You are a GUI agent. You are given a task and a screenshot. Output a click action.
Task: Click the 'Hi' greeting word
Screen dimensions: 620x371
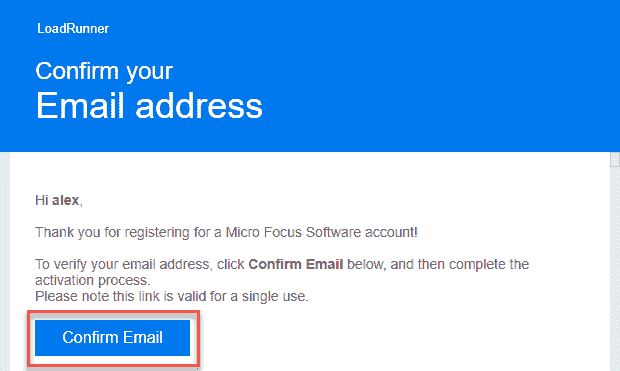click(42, 200)
